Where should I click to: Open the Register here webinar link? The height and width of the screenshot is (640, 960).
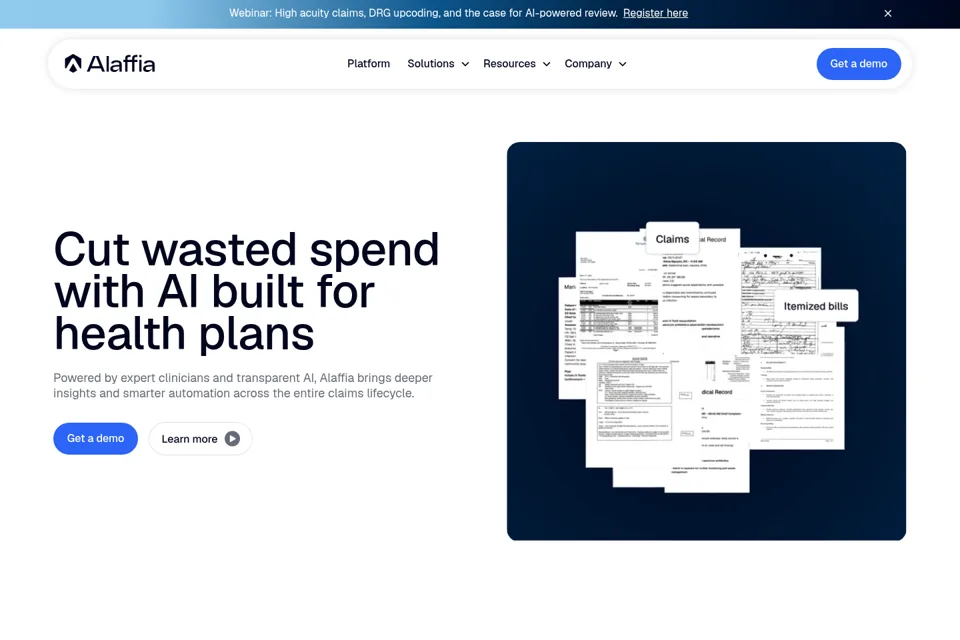[655, 13]
